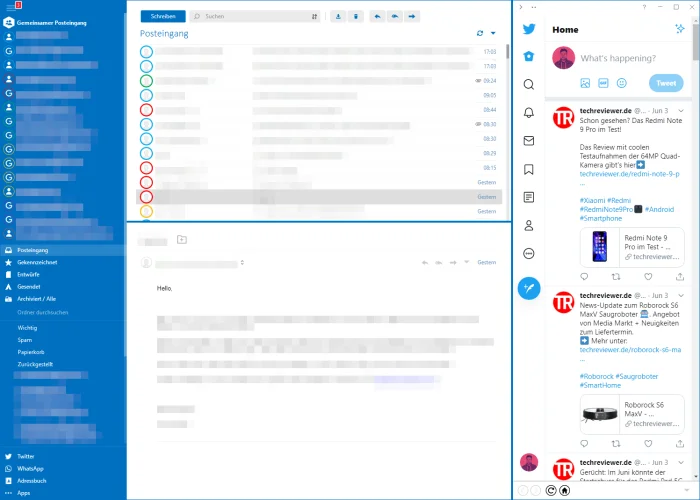Open the hamburger menu in the sidebar
The image size is (700, 500).
[10, 6]
